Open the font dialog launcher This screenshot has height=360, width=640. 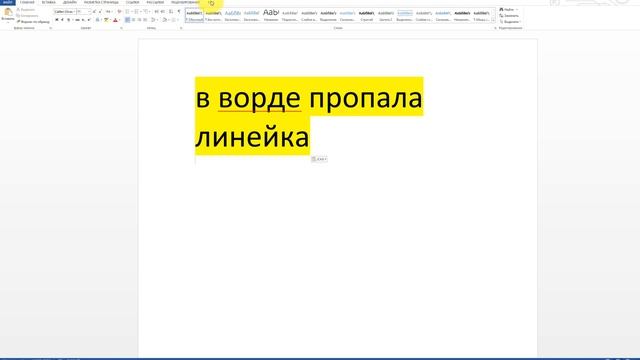coord(121,28)
